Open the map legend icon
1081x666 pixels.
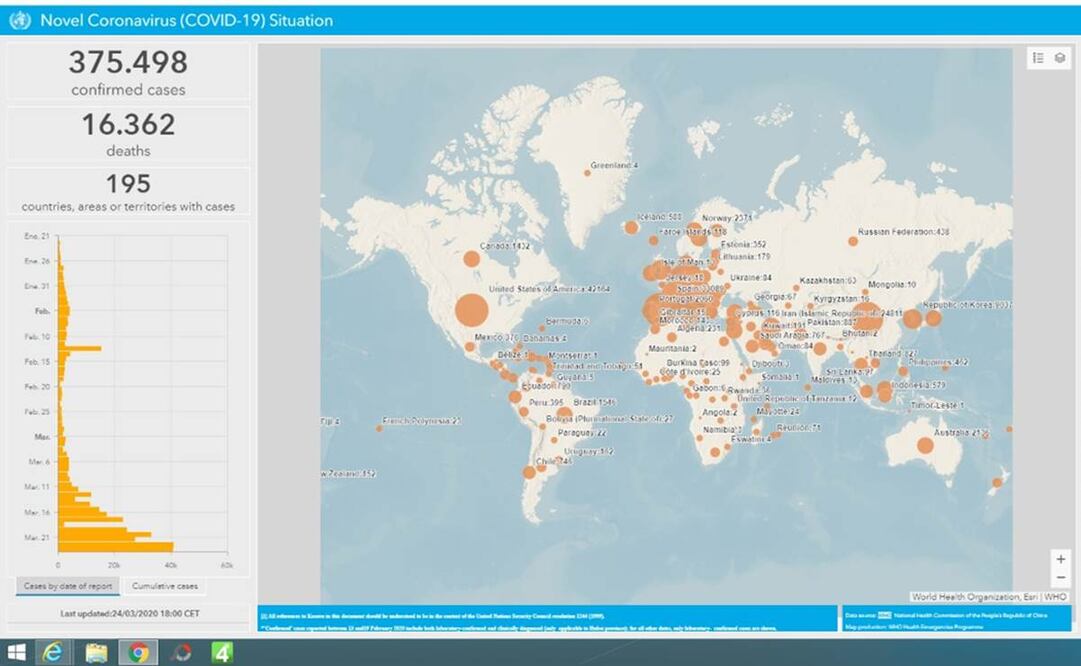point(1037,57)
